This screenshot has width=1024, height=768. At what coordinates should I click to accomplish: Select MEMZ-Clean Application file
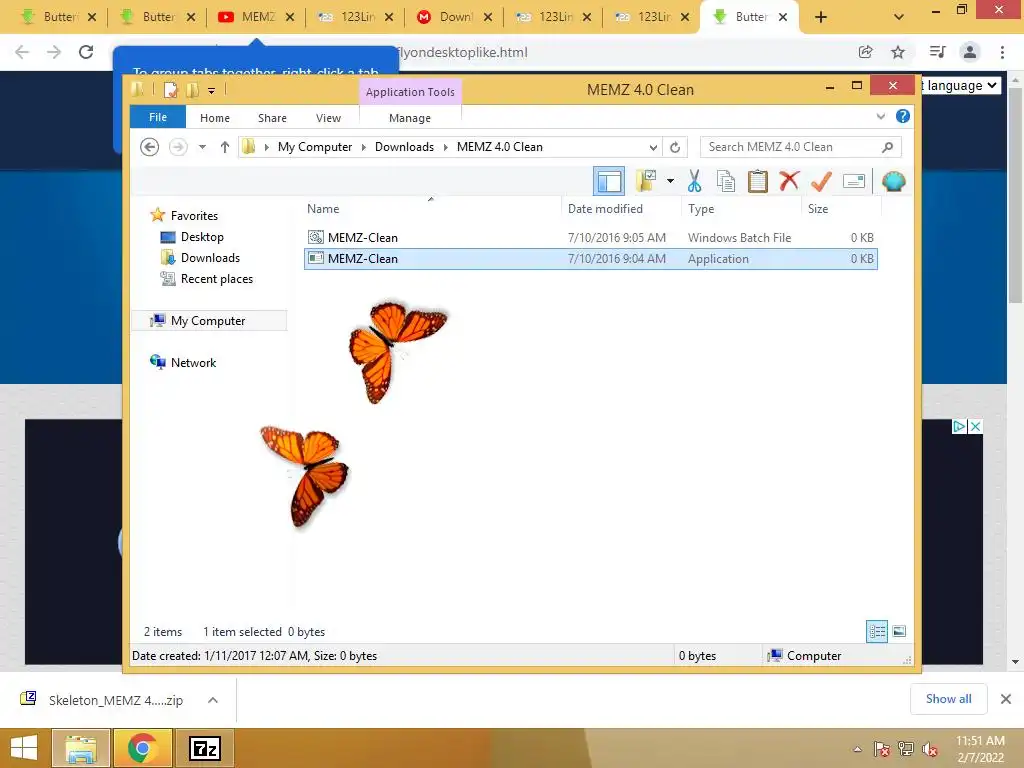pos(590,259)
